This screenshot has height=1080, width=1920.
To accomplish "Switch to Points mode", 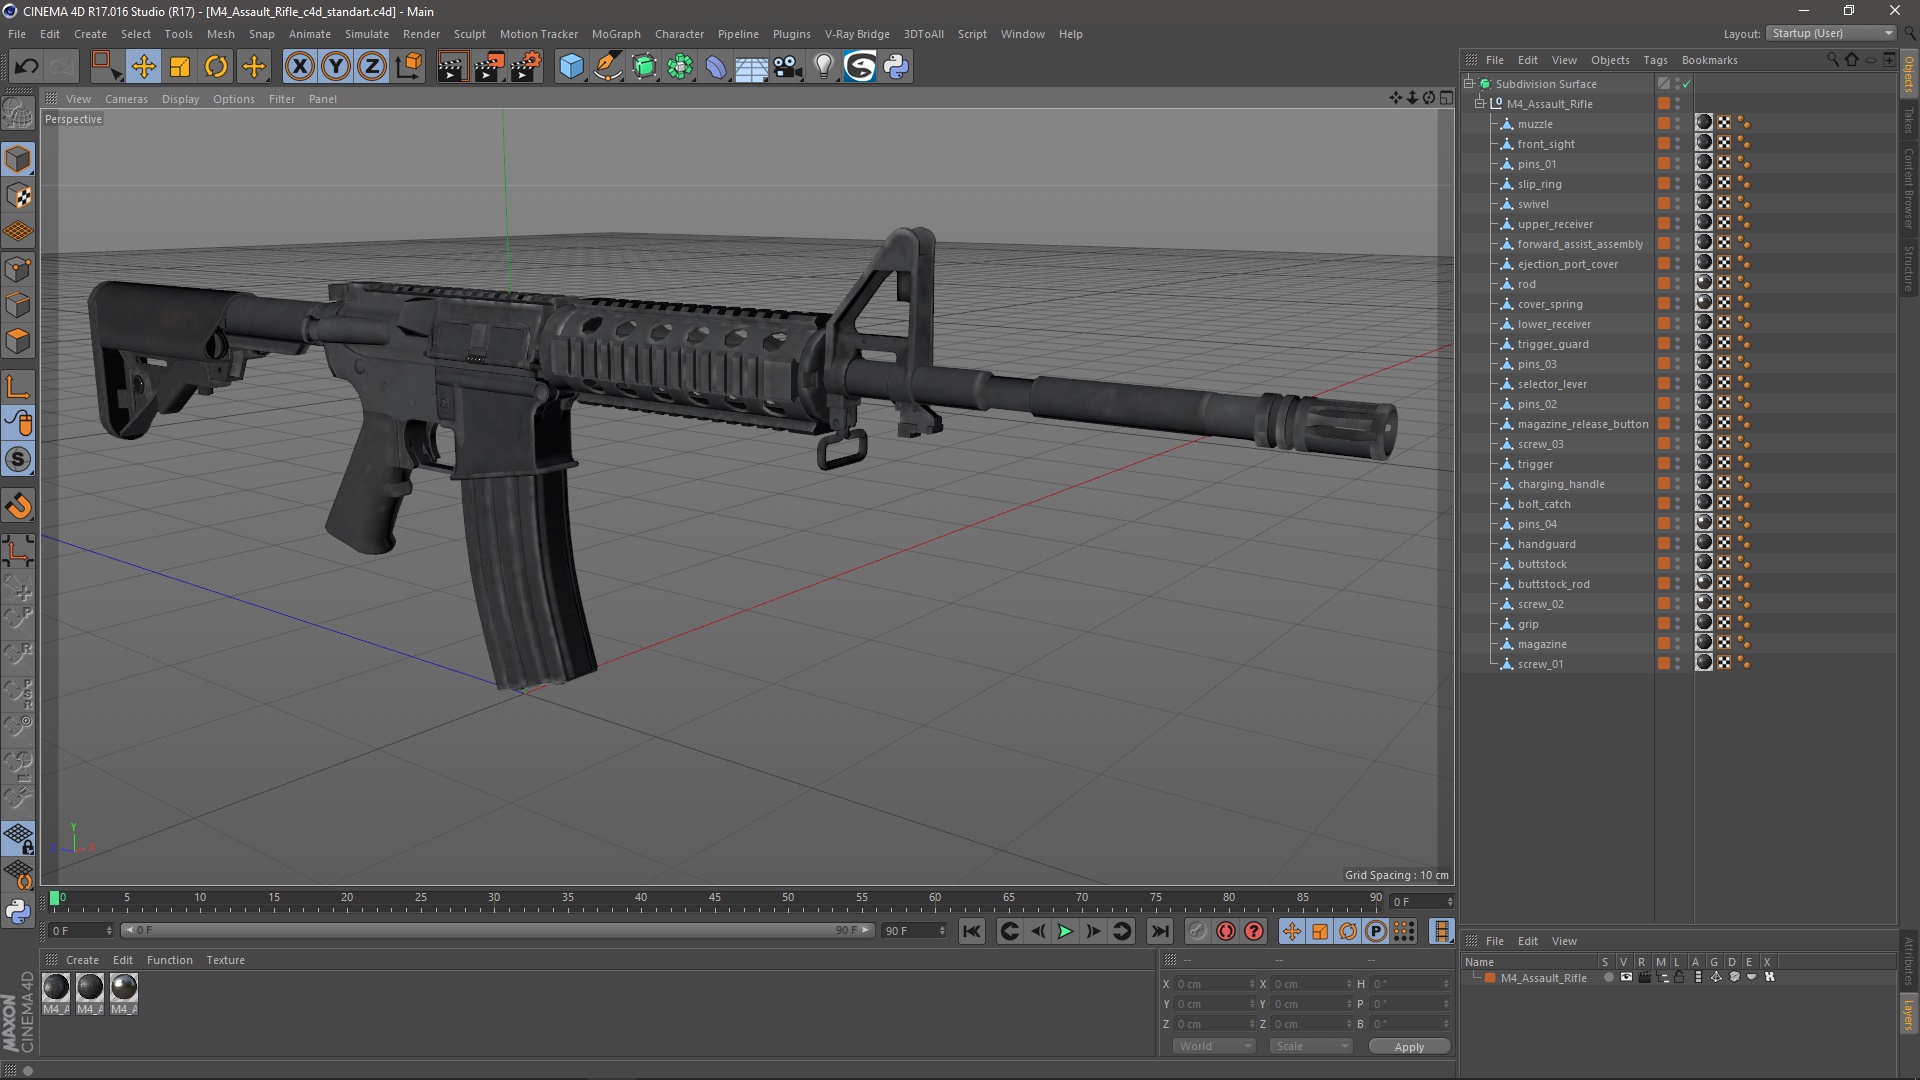I will 18,269.
